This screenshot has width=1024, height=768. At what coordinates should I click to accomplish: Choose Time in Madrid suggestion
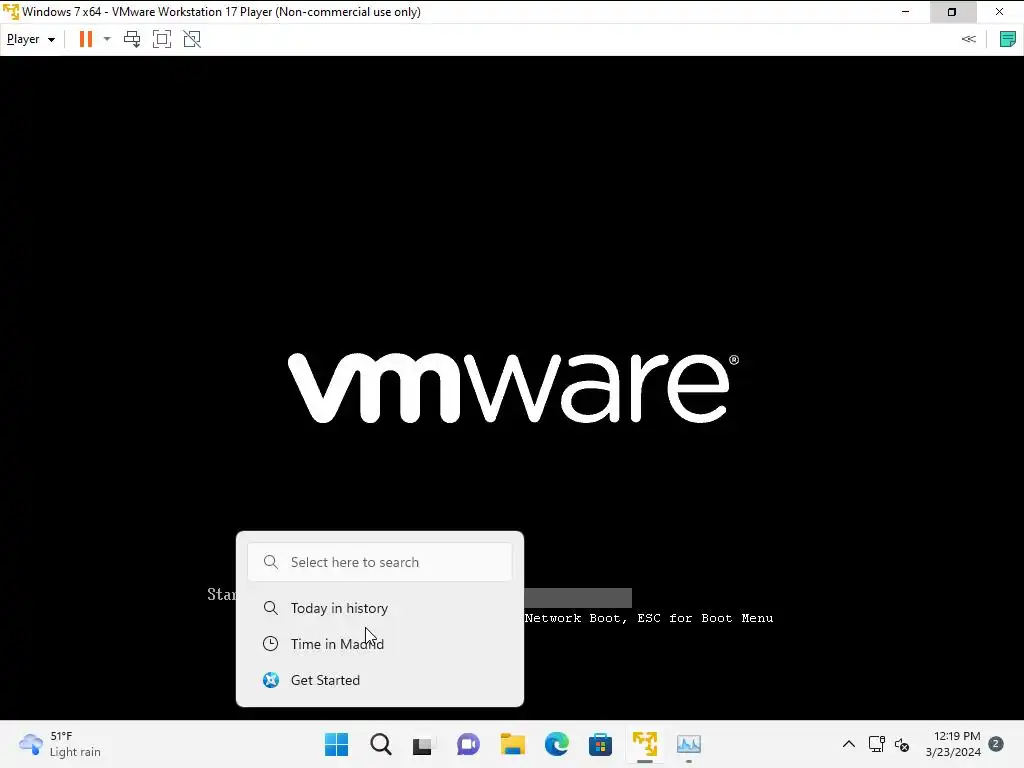tap(380, 644)
